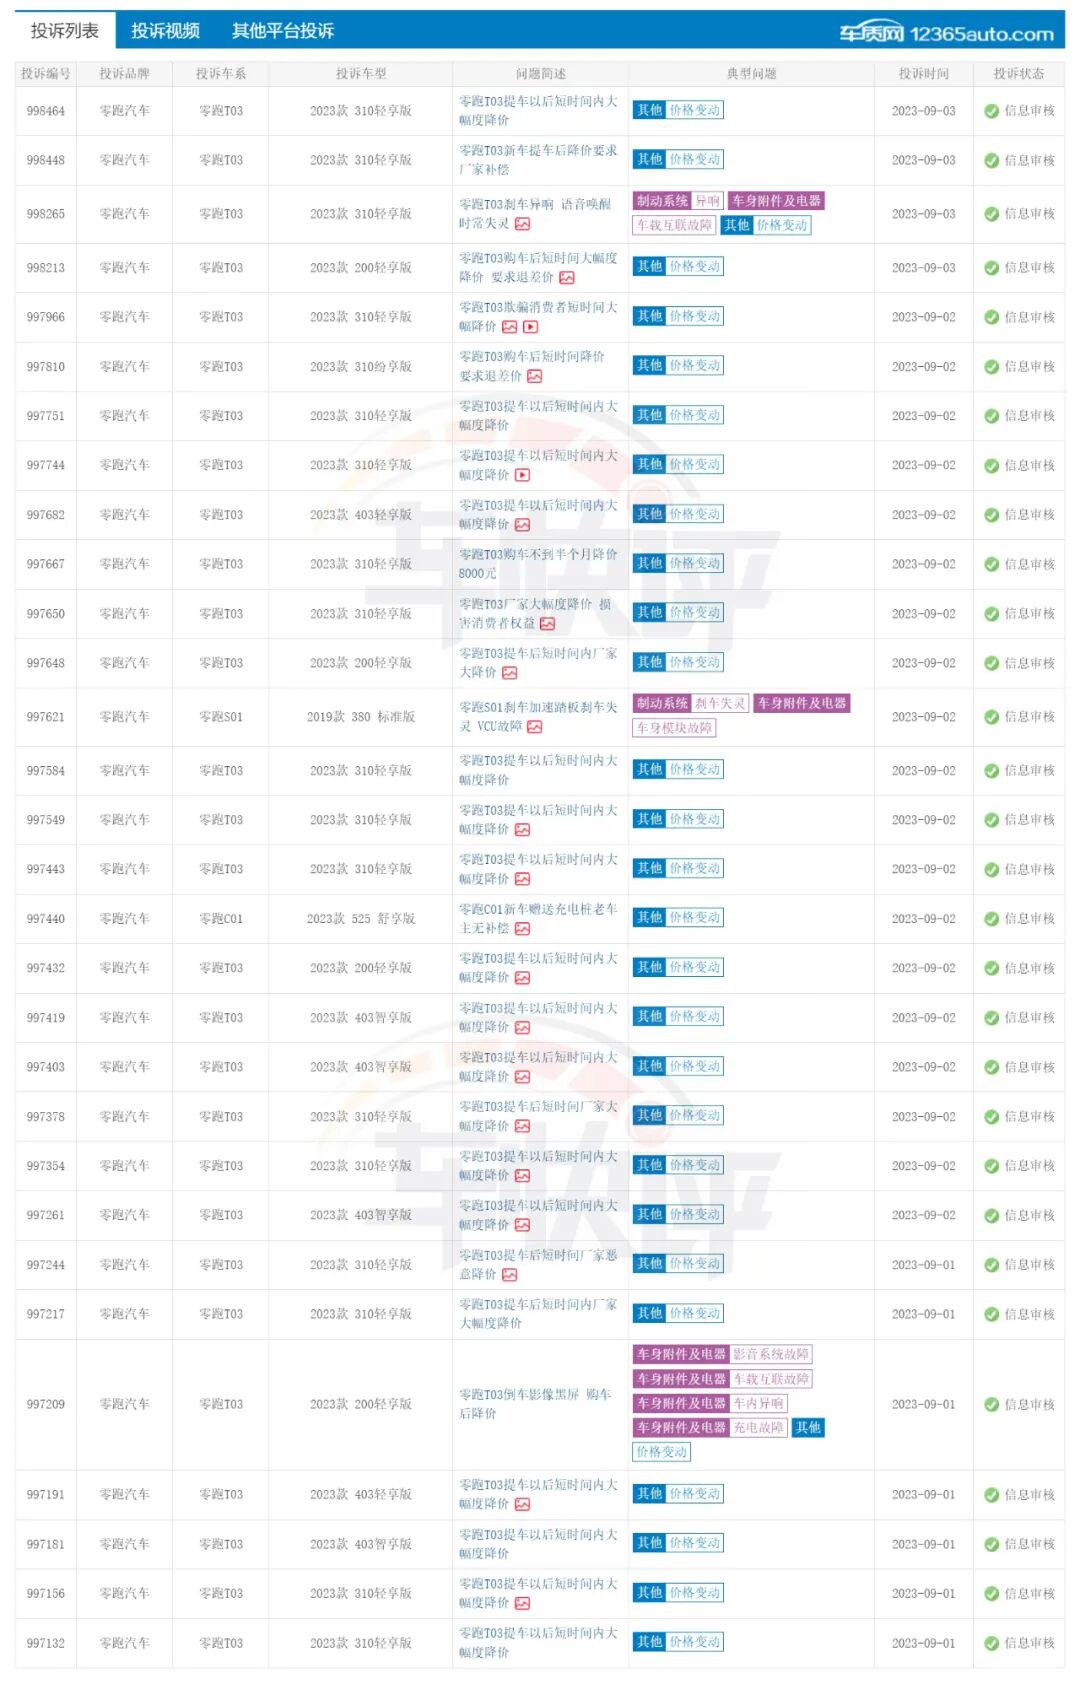Click 价格变动 tag in row 998448
The width and height of the screenshot is (1080, 1684).
pos(695,160)
